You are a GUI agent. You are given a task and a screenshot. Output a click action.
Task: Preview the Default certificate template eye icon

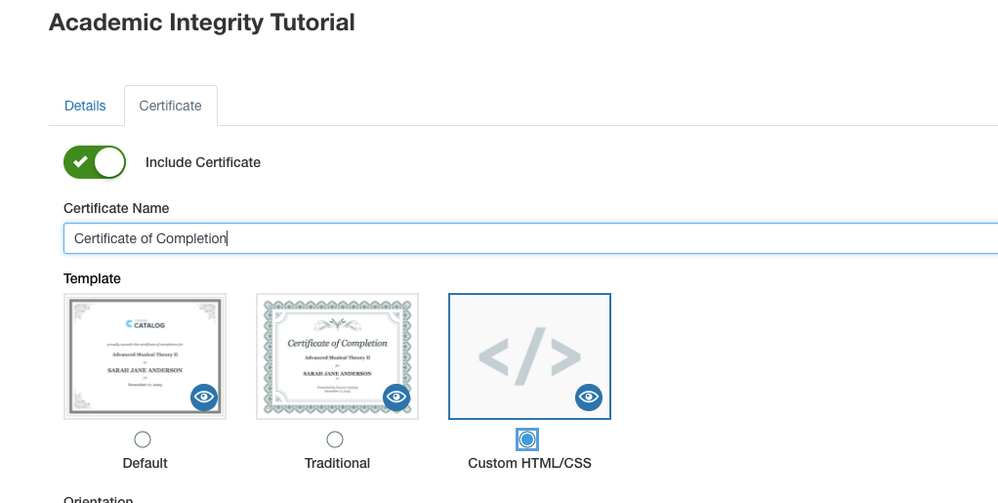coord(204,397)
